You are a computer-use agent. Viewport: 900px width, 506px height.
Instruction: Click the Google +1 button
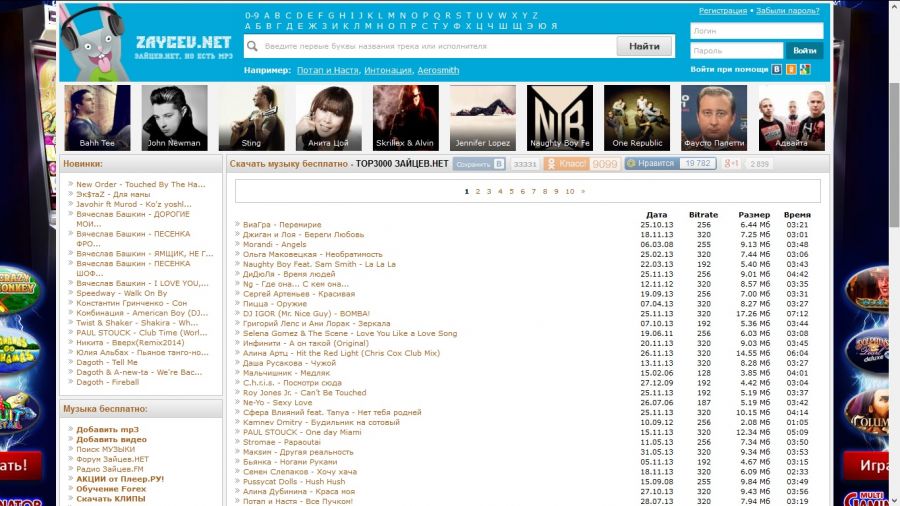(732, 163)
